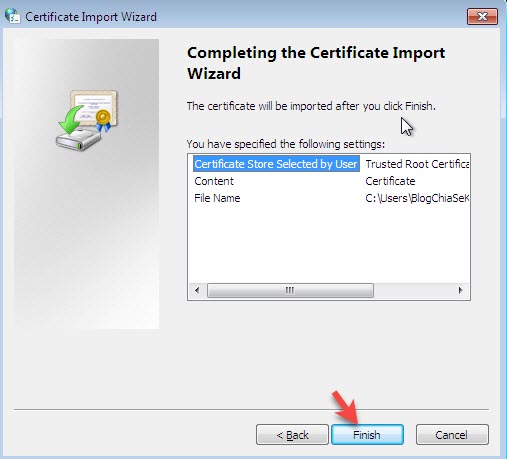
Task: Click the 'You have specified the following settings' label
Action: [x=286, y=144]
